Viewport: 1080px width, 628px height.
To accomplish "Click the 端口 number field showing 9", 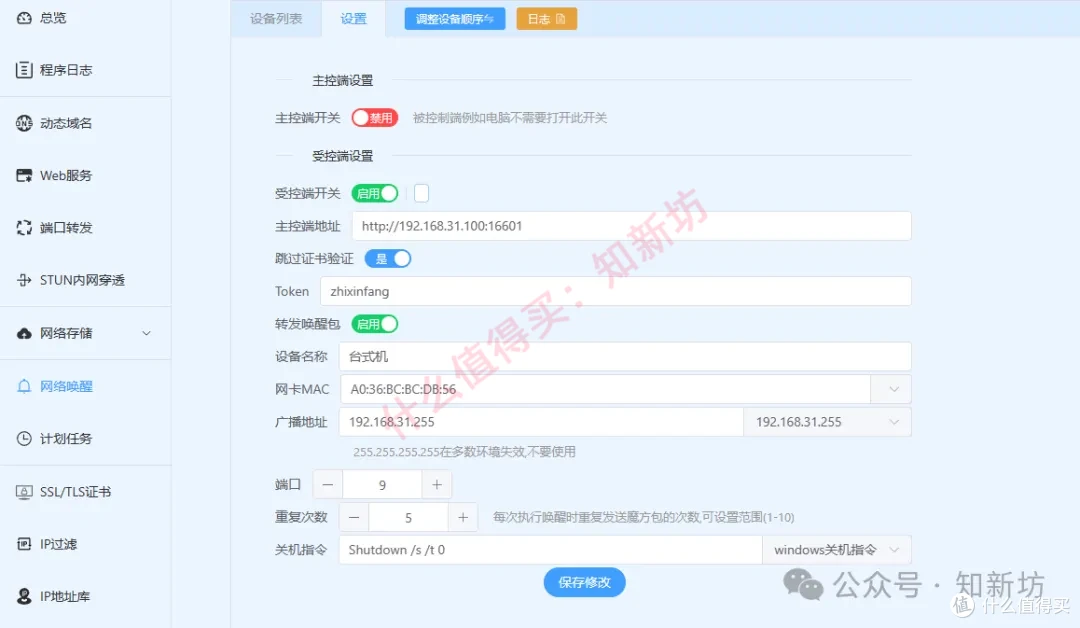I will point(382,485).
